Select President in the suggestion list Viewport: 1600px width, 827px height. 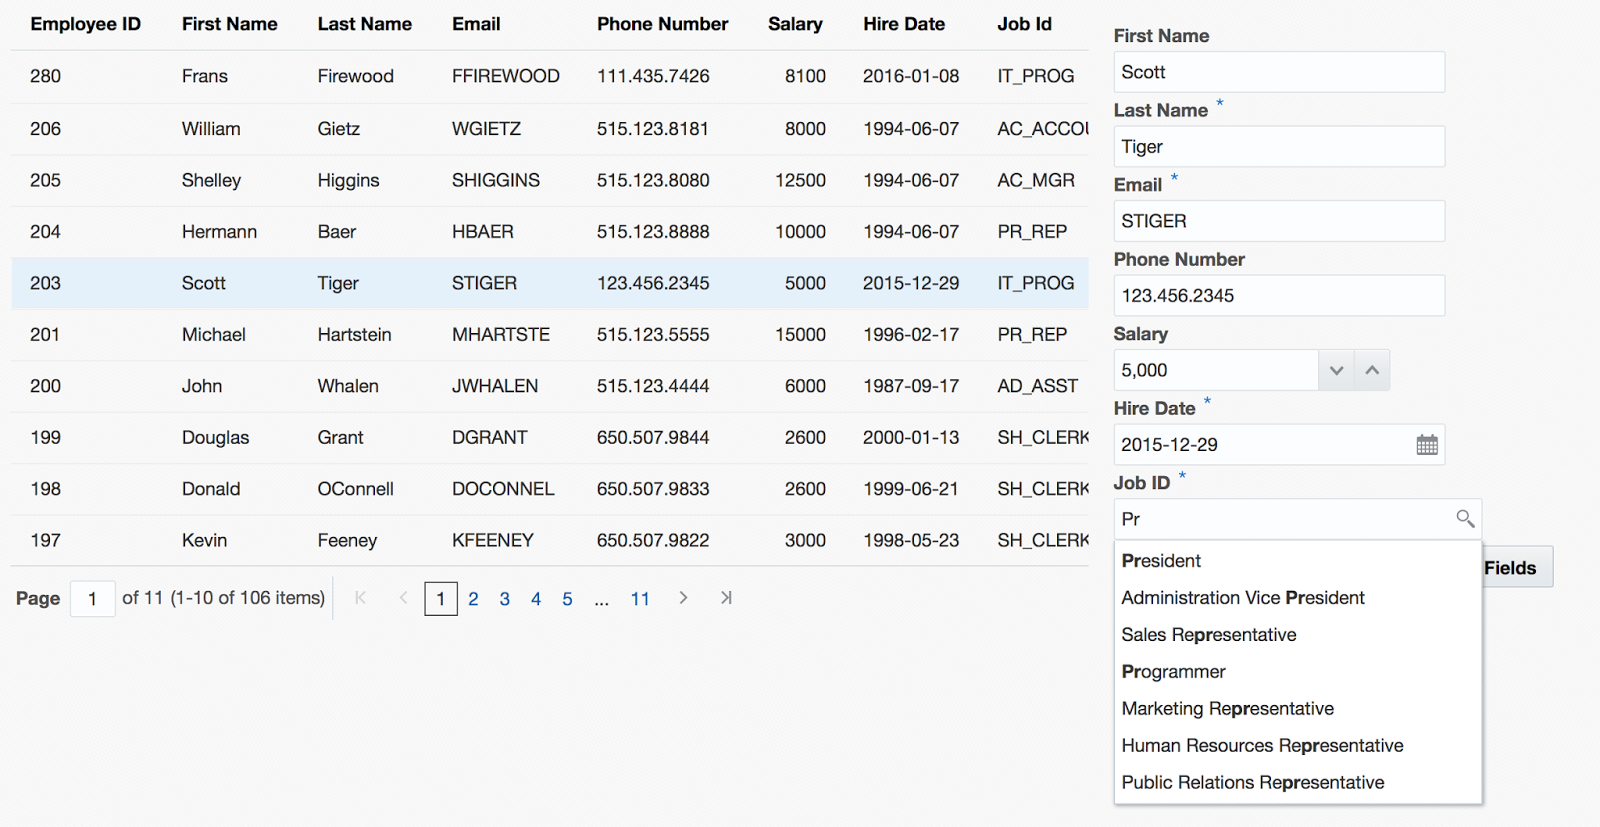(x=1161, y=561)
